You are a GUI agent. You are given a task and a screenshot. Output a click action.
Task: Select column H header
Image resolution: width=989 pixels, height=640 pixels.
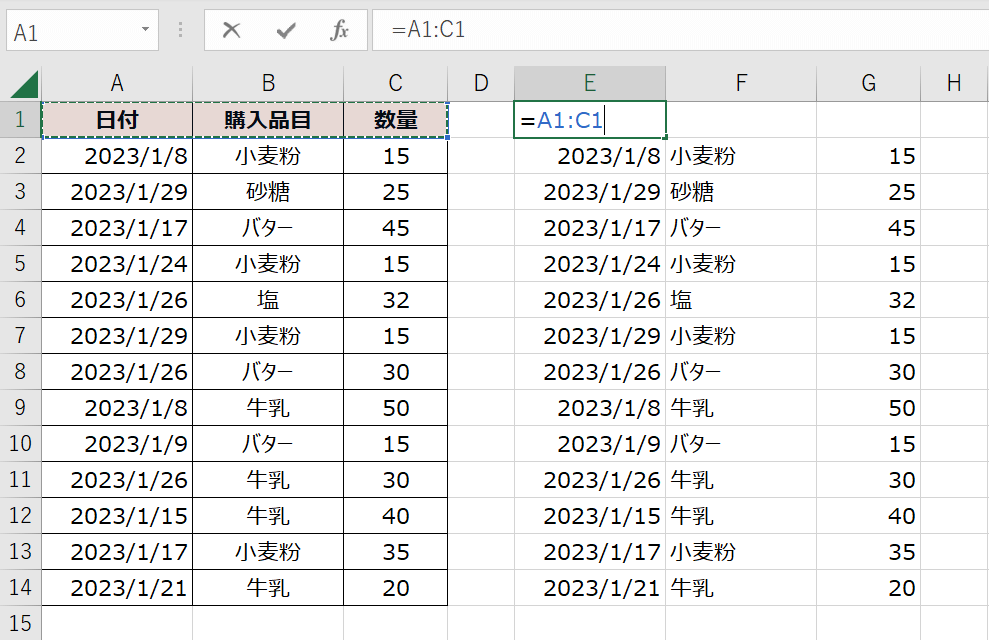click(x=953, y=84)
